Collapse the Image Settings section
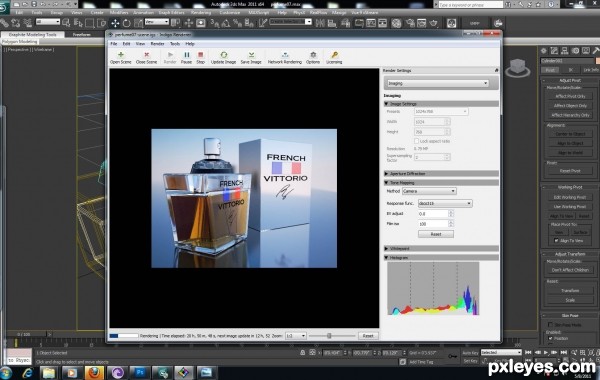Viewport: 600px width, 380px height. [x=441, y=104]
